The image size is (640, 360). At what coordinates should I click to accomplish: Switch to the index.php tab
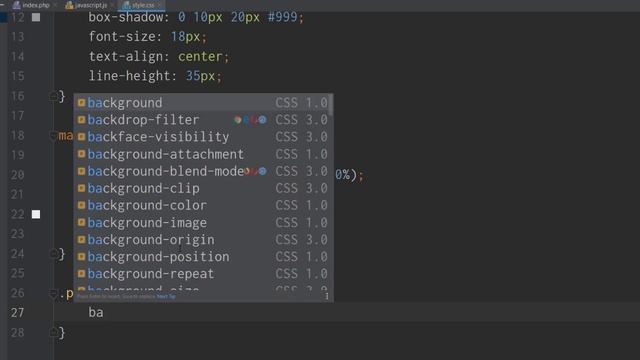tap(35, 5)
